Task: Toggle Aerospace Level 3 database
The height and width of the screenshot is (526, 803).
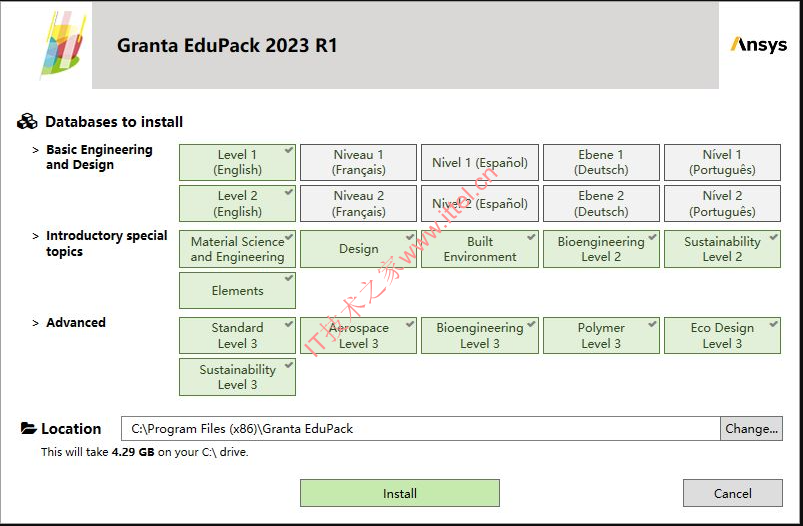Action: click(358, 335)
